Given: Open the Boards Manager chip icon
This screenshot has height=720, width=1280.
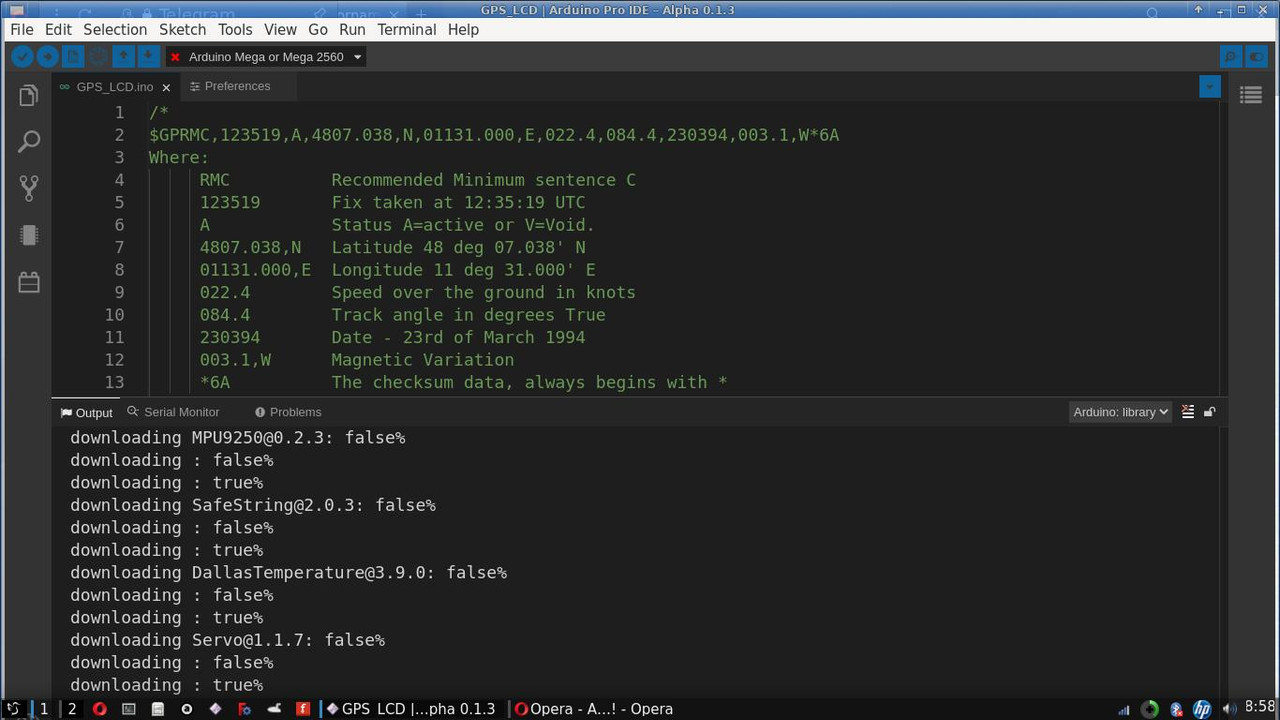Looking at the screenshot, I should point(28,235).
